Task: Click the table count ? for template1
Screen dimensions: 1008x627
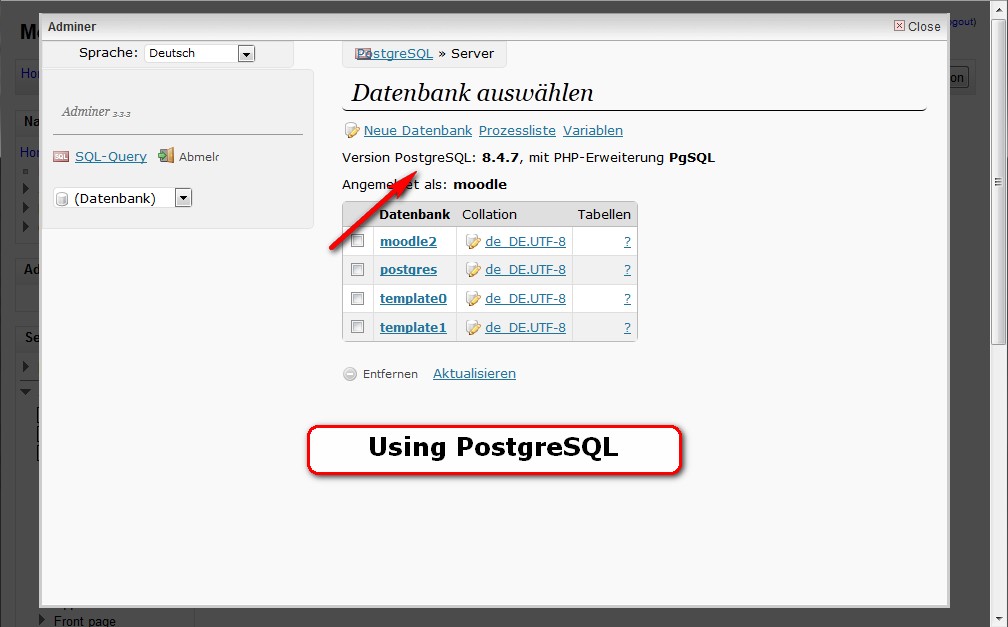Action: (x=627, y=327)
